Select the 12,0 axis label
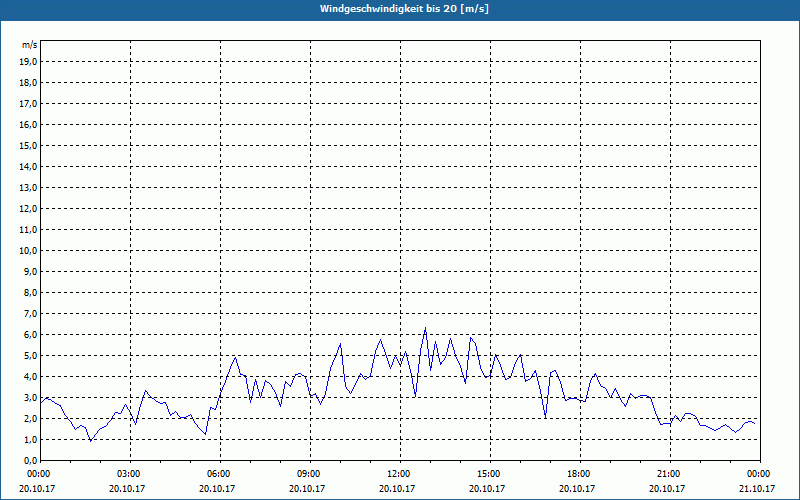Image resolution: width=800 pixels, height=500 pixels. [x=29, y=209]
